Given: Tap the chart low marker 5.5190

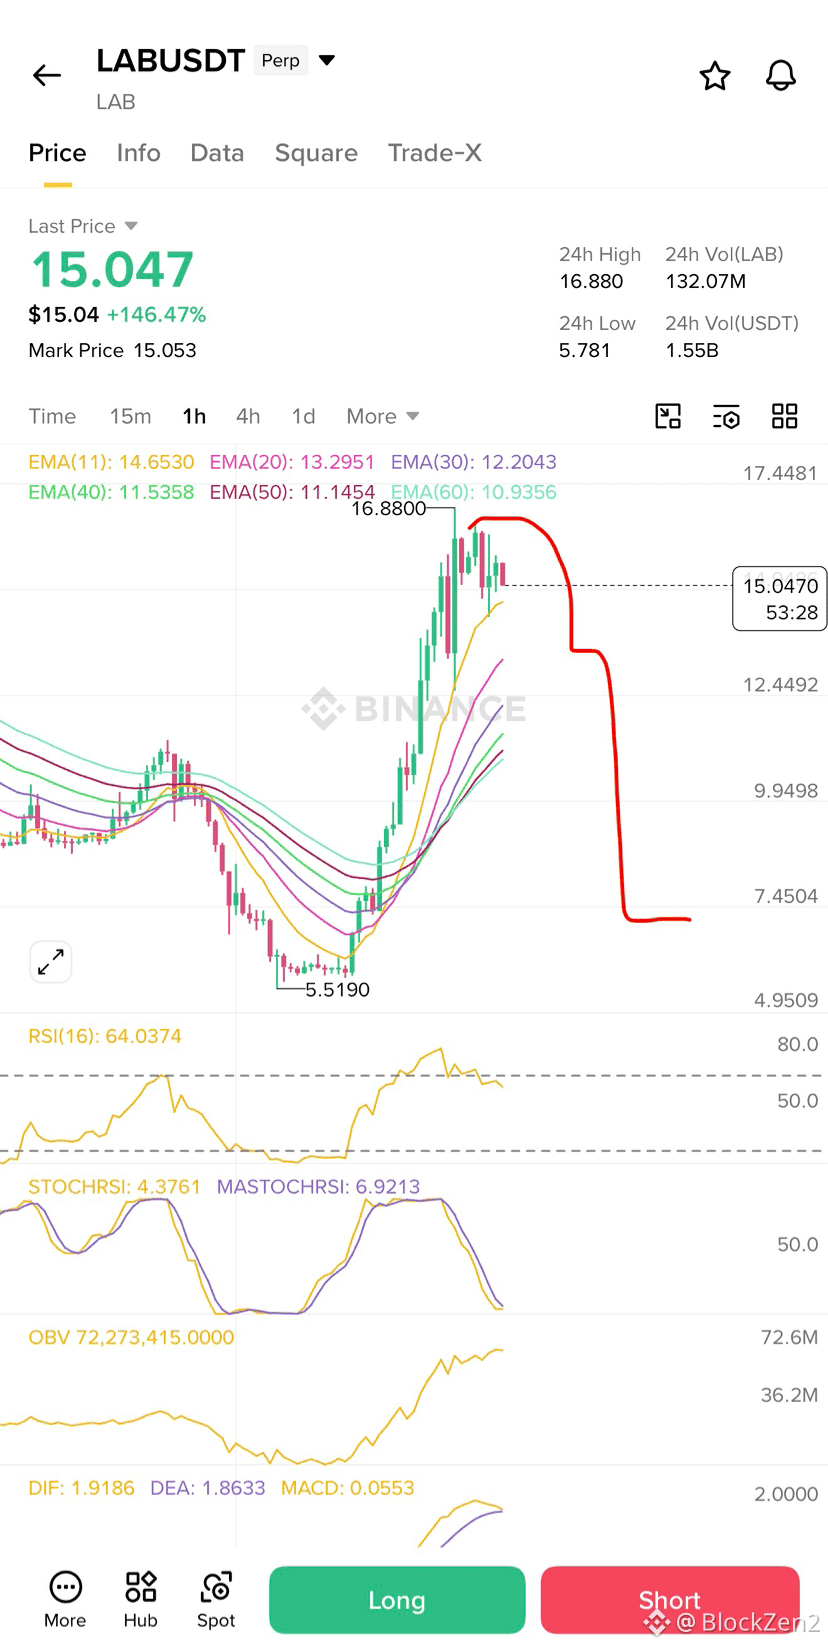Looking at the screenshot, I should pos(337,989).
